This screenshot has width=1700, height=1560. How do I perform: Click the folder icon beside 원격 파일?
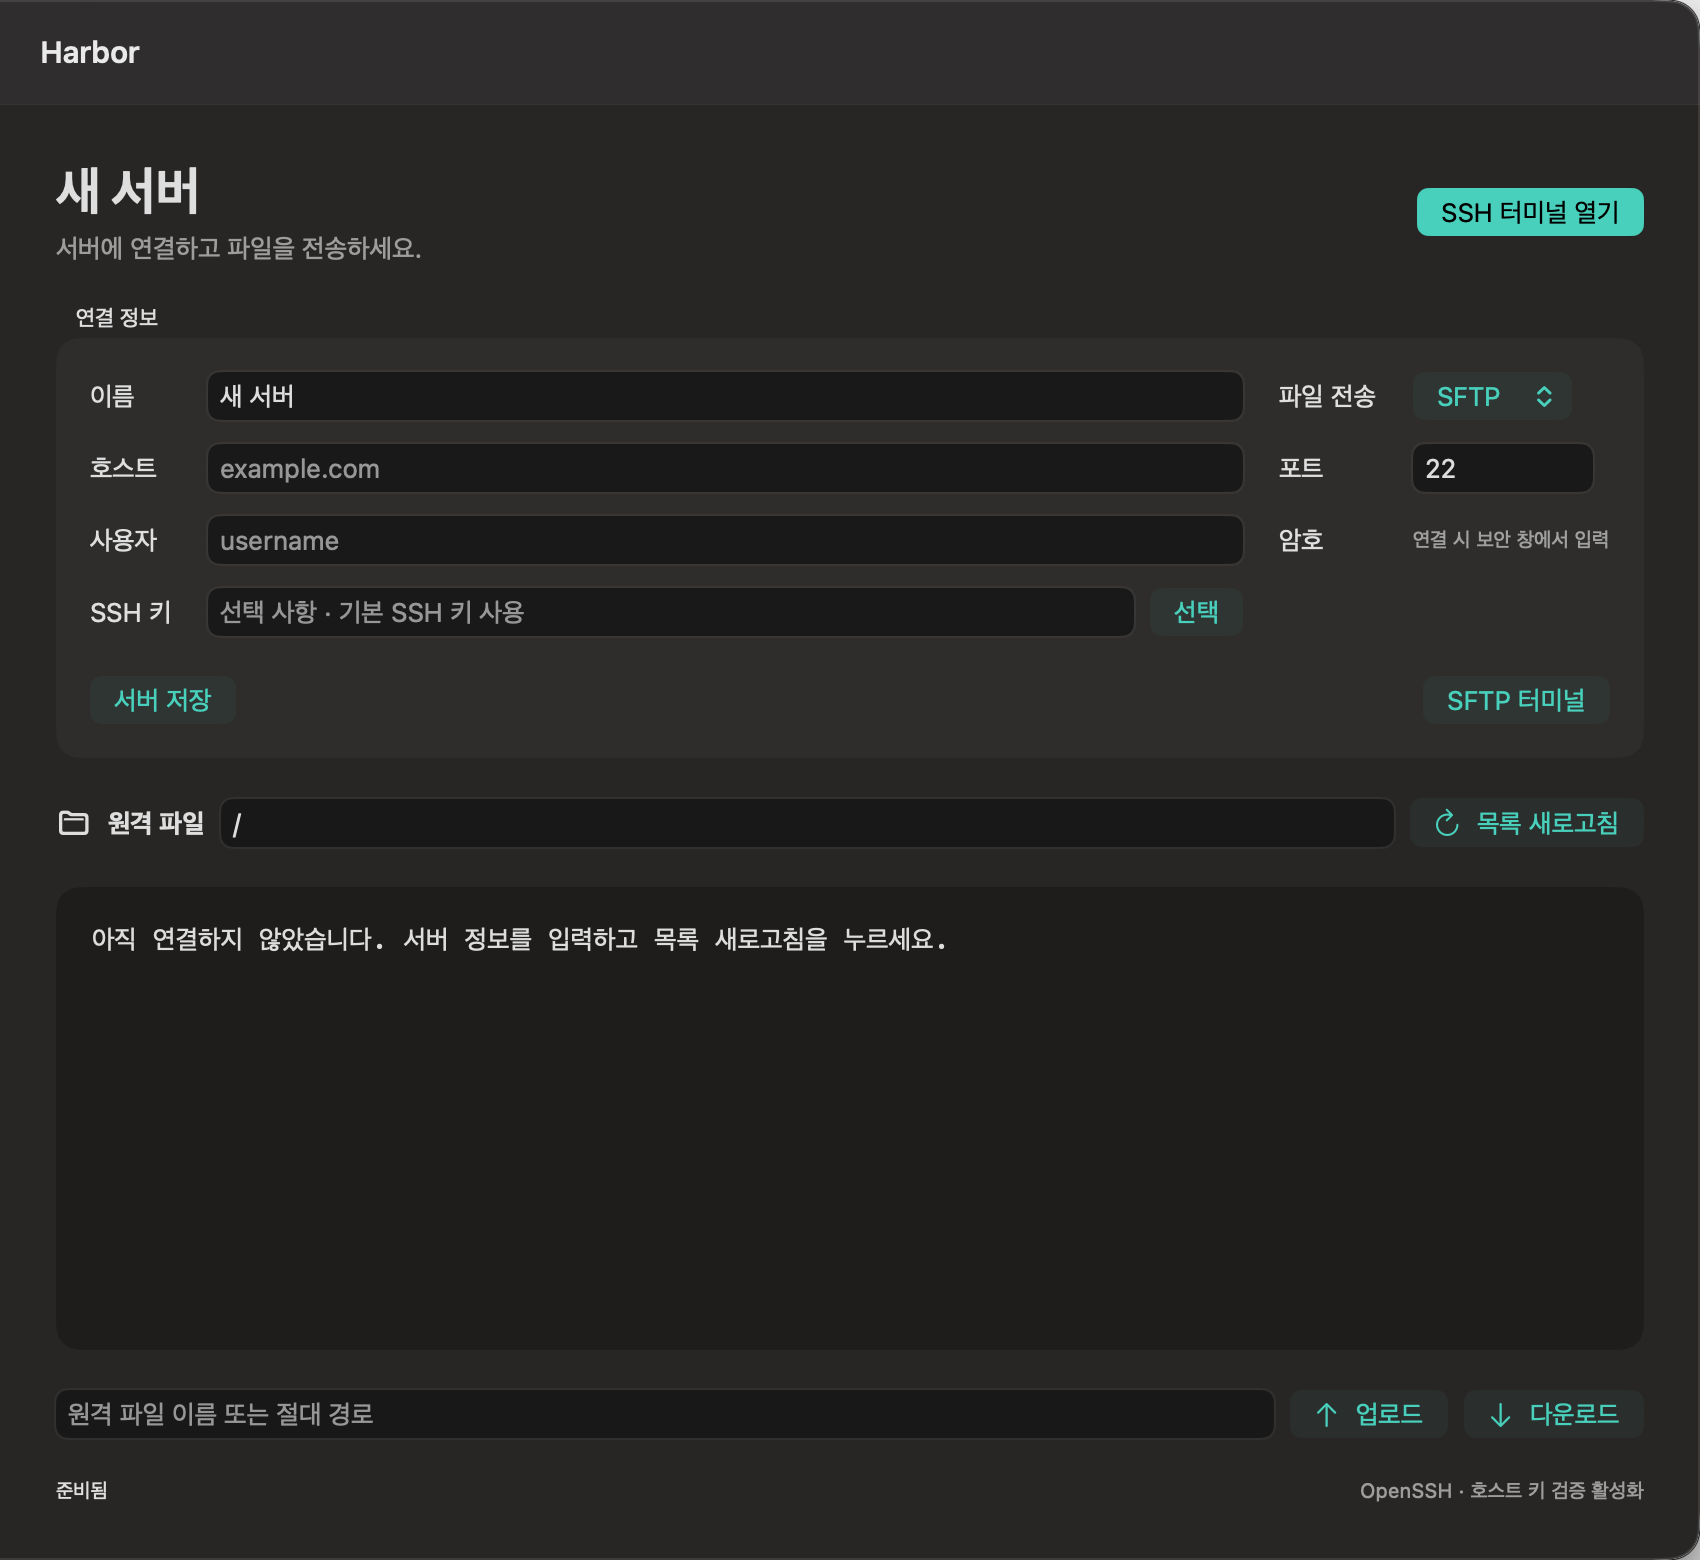[x=74, y=823]
